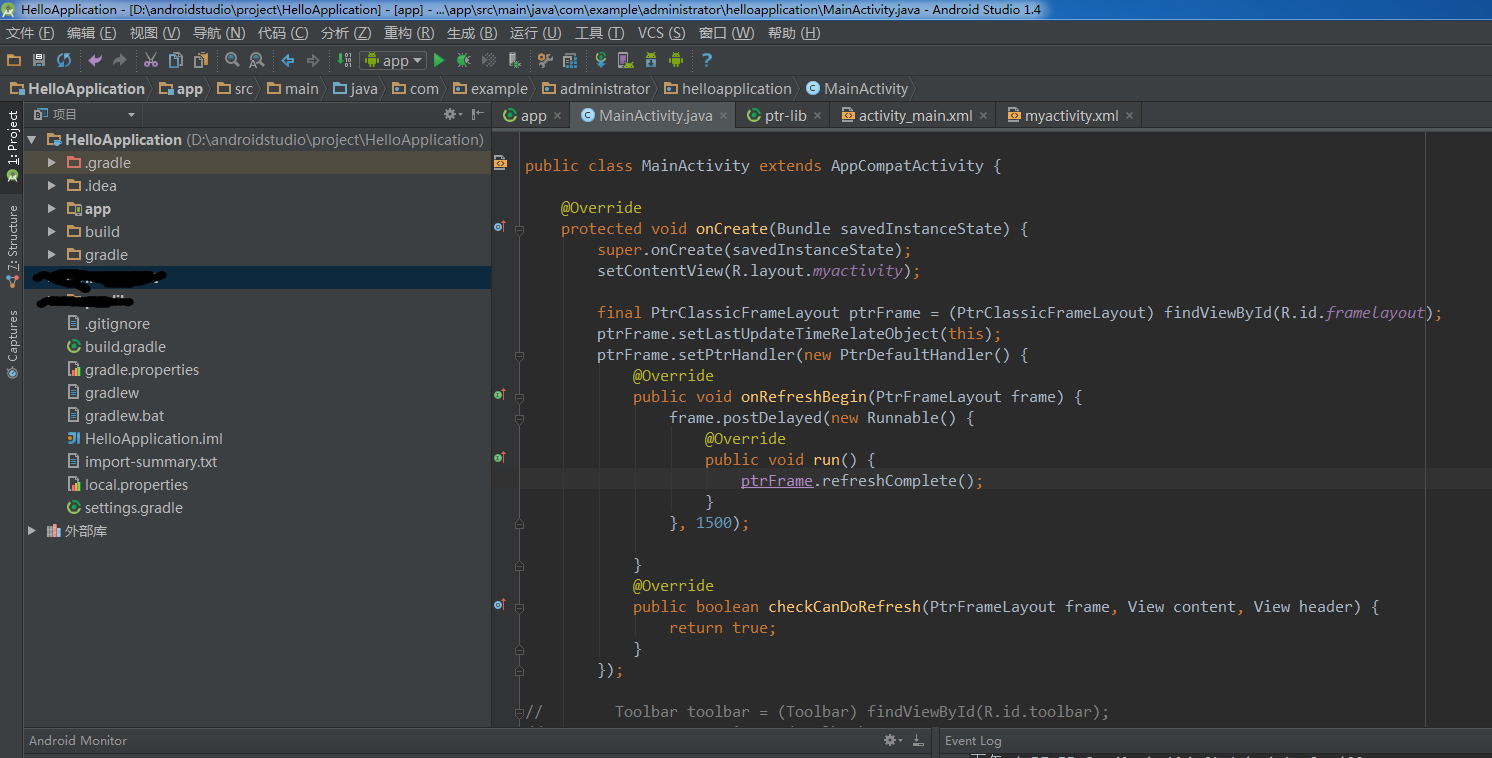
Task: Collapse the HelloApplication root node
Action: (x=32, y=140)
